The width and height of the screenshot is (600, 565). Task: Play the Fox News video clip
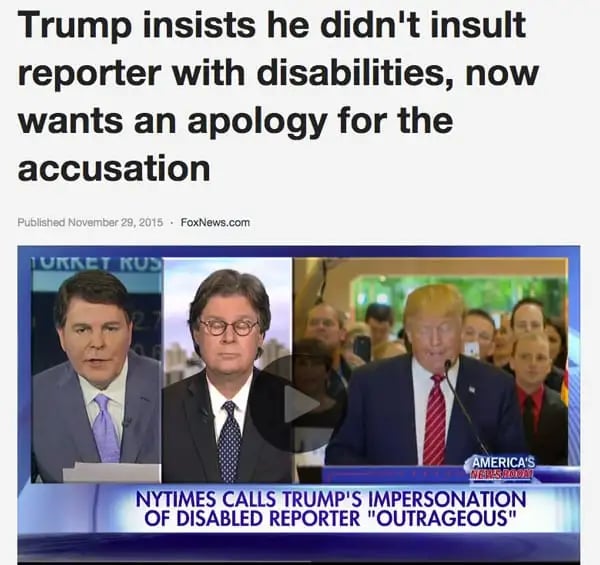pyautogui.click(x=299, y=404)
